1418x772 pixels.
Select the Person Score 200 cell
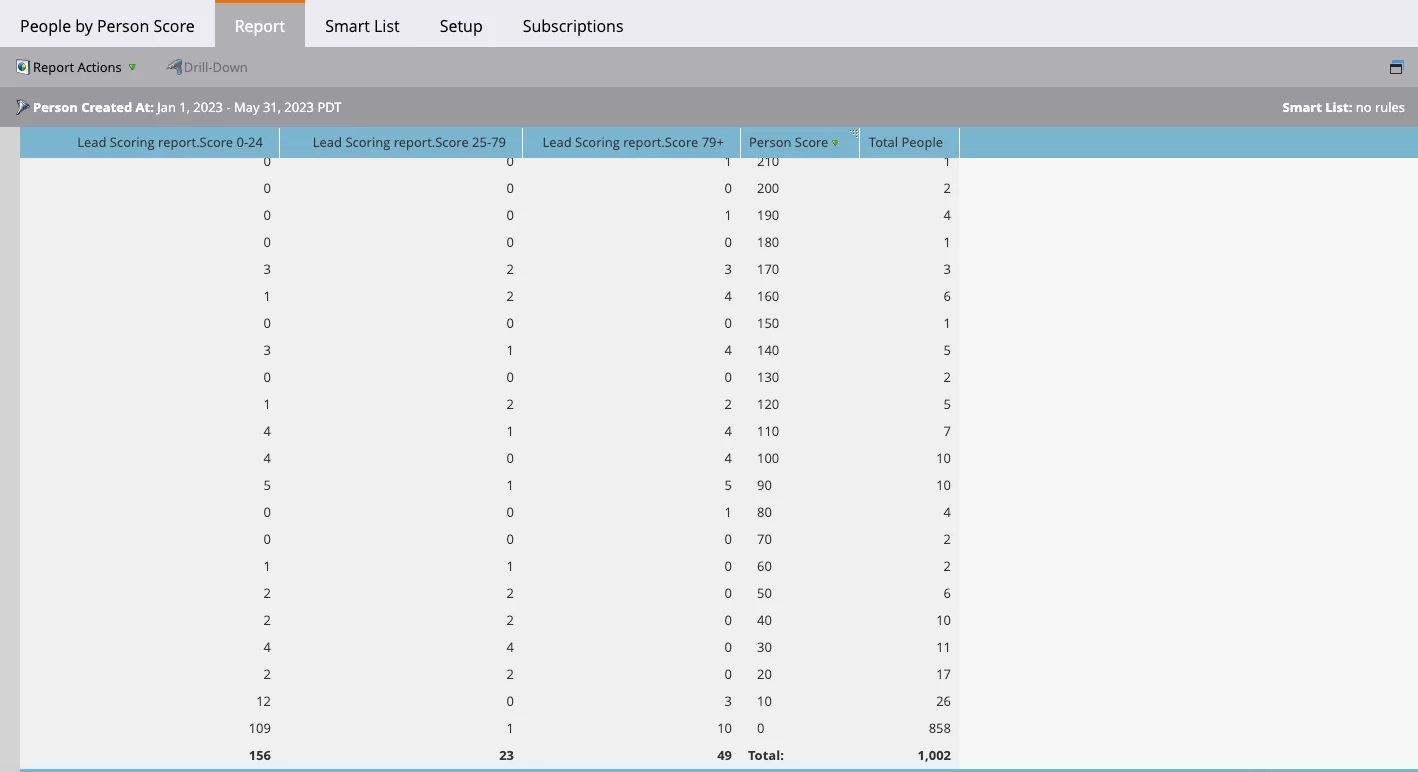point(800,188)
